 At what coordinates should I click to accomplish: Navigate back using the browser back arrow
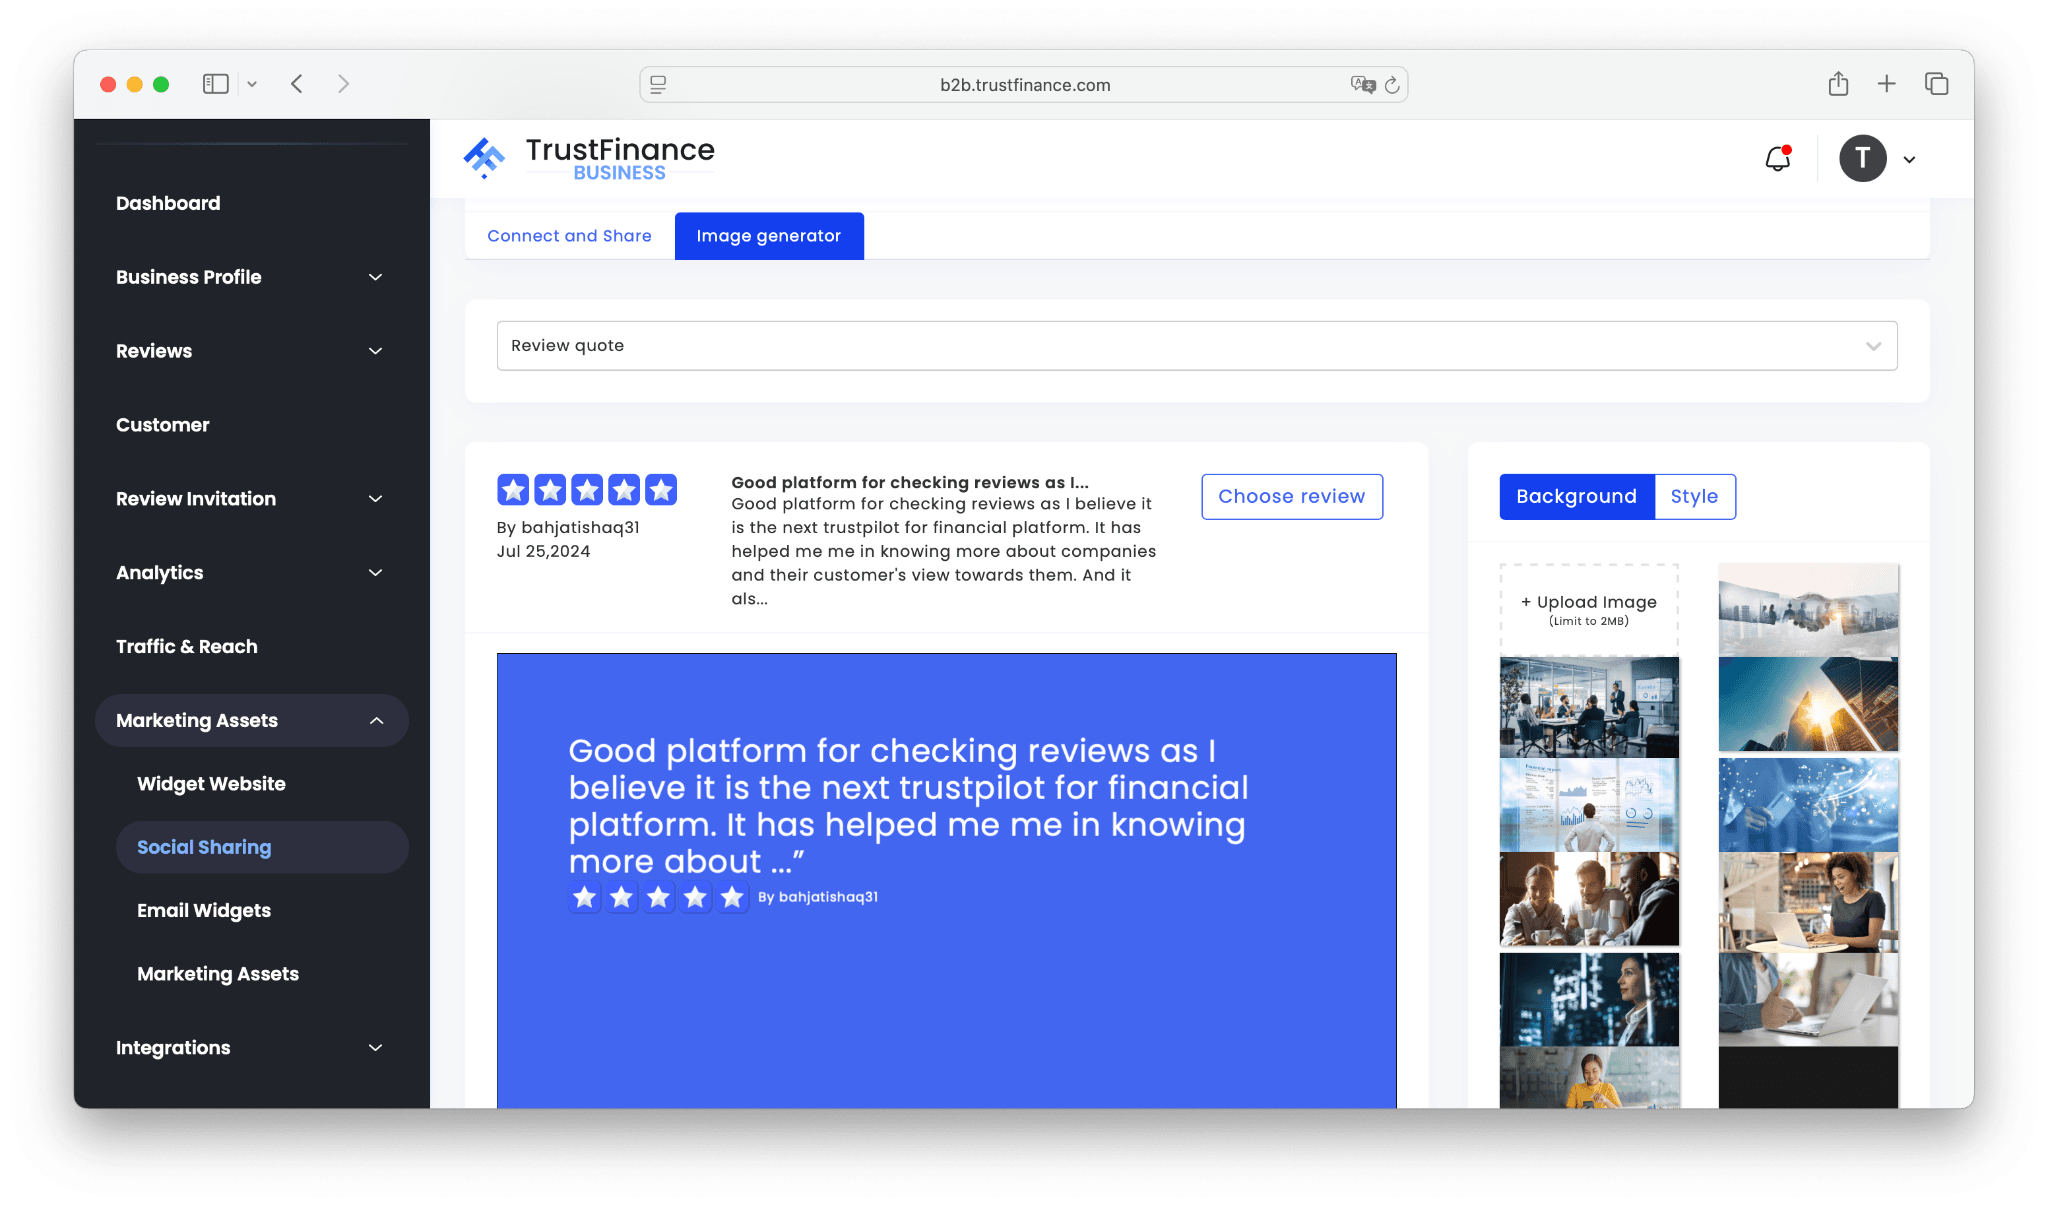[297, 84]
